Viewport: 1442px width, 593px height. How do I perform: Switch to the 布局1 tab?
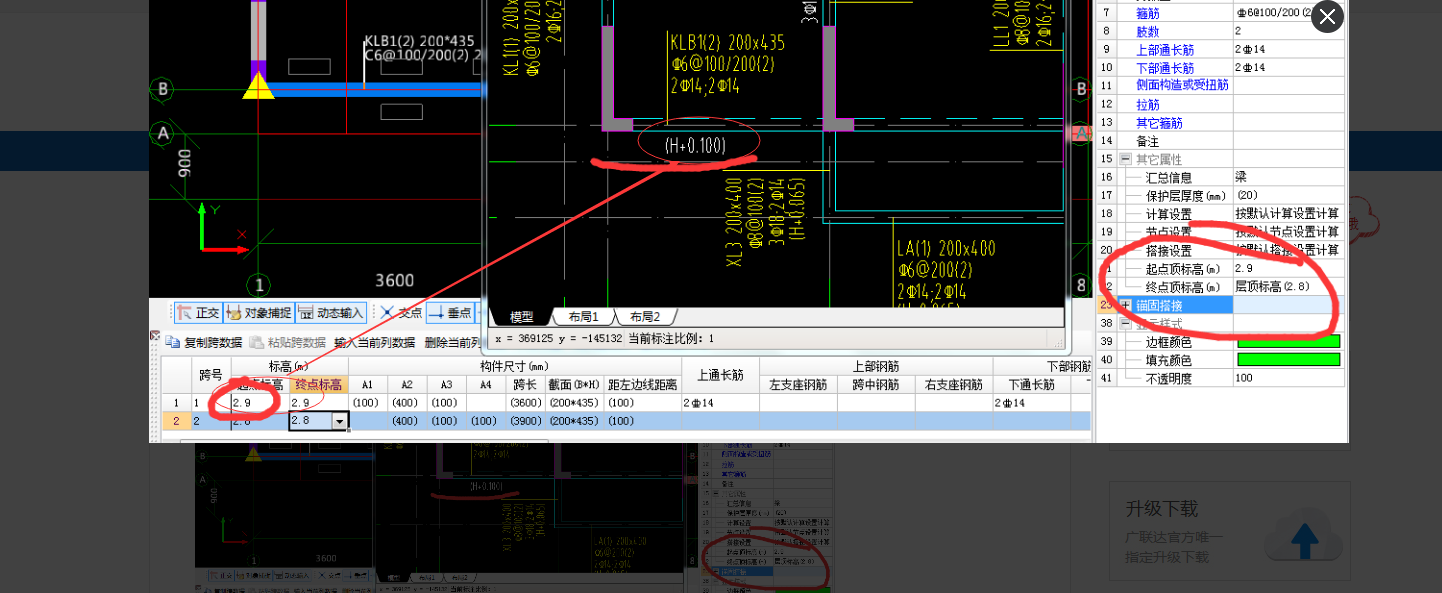[x=583, y=316]
